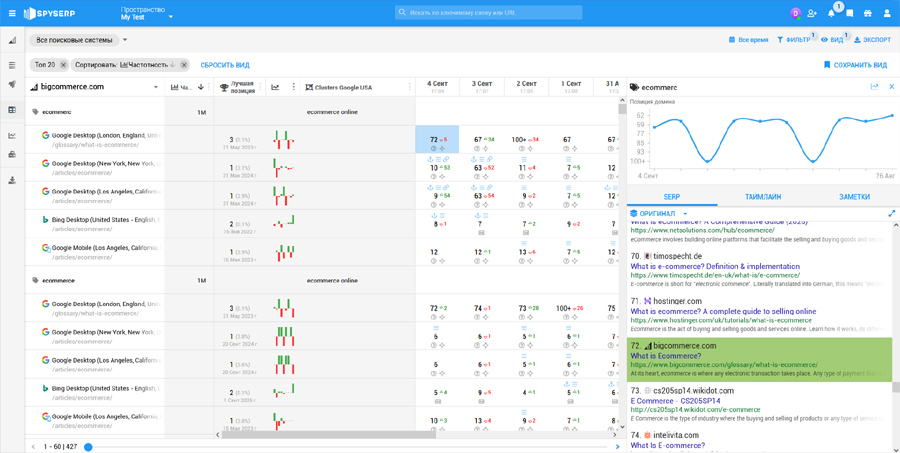Open options for Clusters Google USA column
The image size is (900, 453).
pyautogui.click(x=409, y=87)
